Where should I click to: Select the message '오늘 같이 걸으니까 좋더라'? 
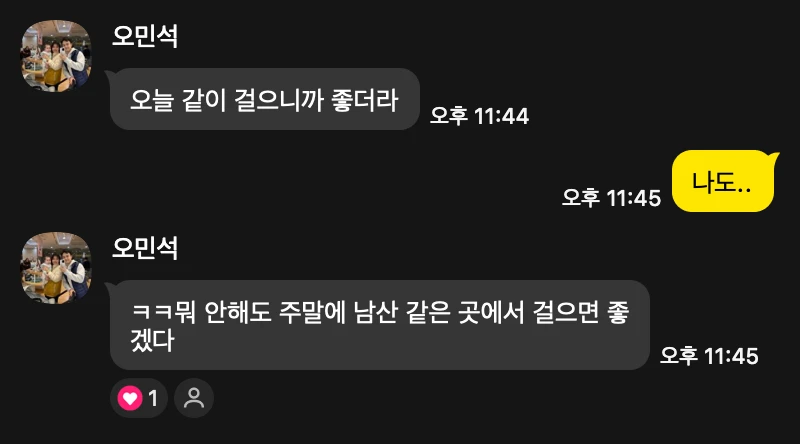264,99
